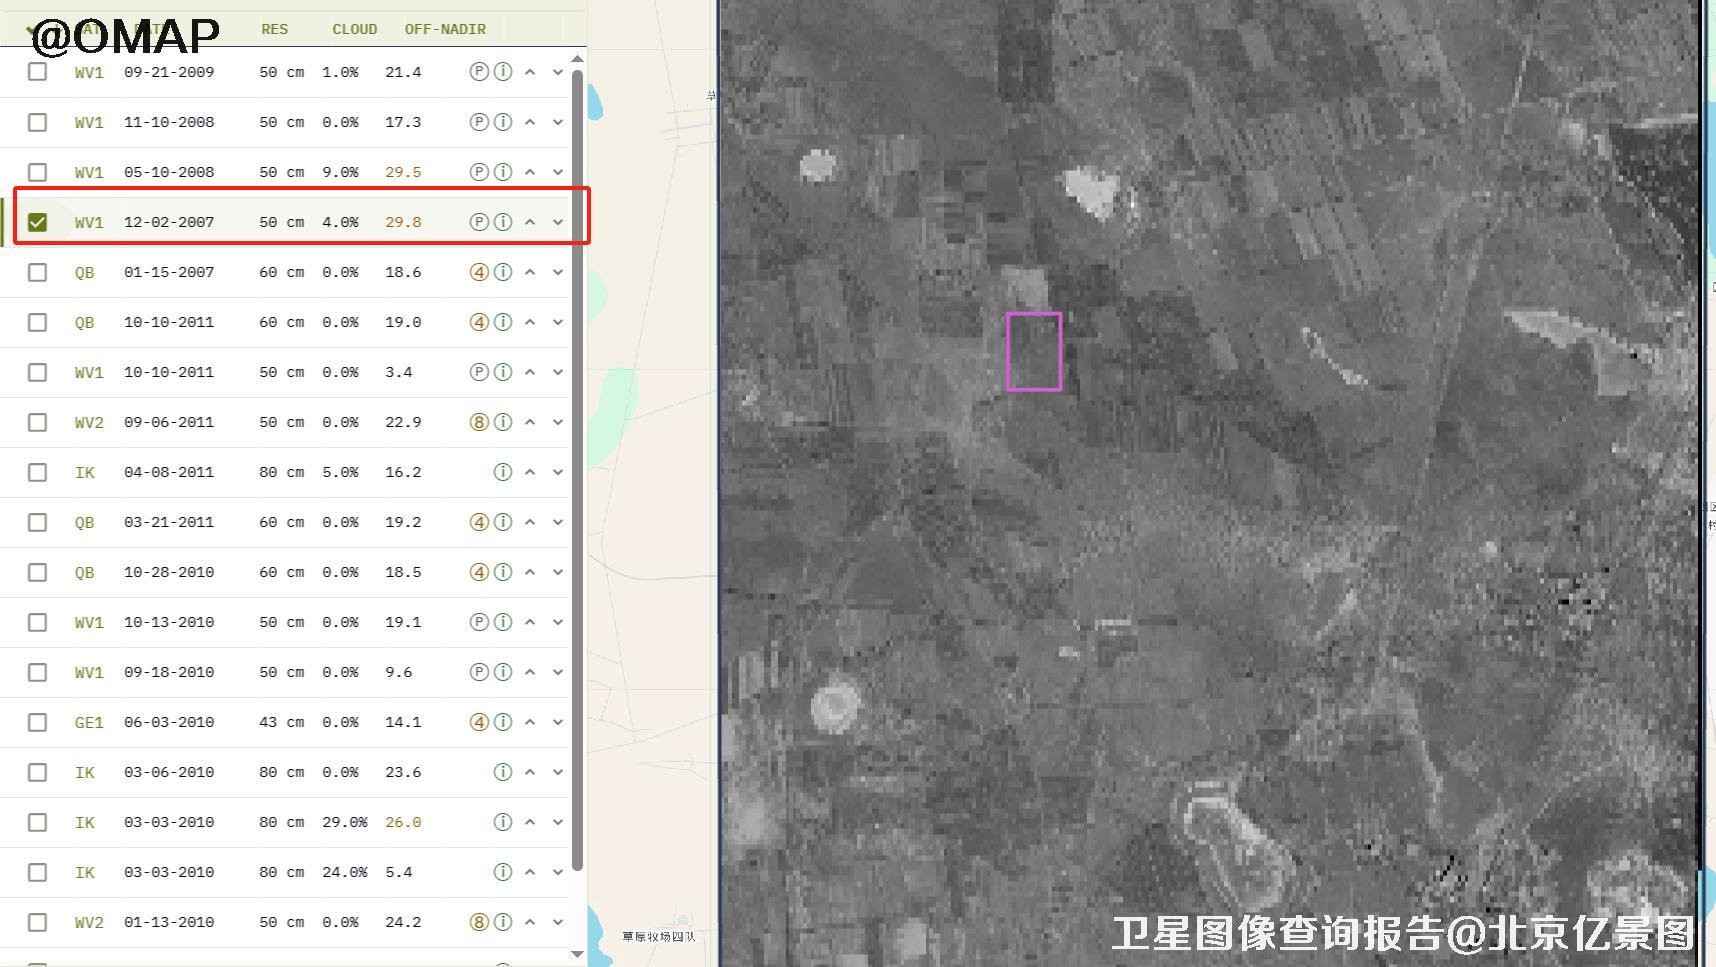Screen dimensions: 1716x967
Task: Open info for IK 03-06-2010 image
Action: (x=503, y=772)
